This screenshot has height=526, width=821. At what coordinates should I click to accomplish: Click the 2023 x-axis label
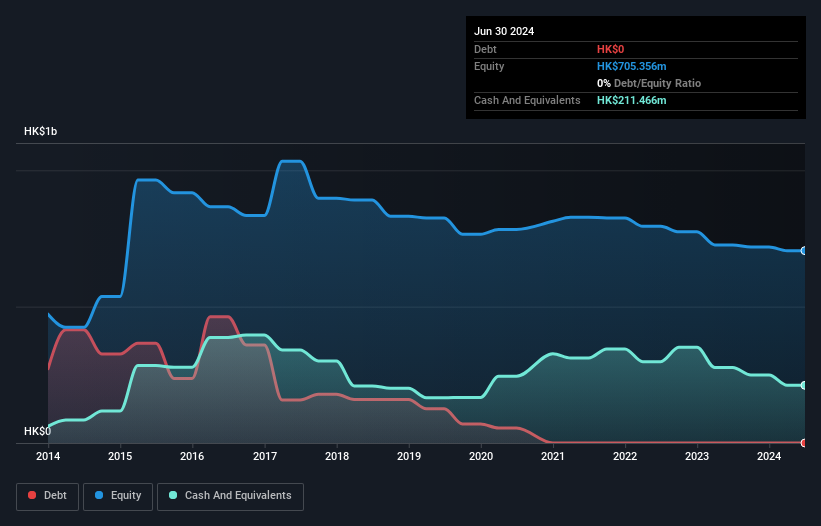[x=697, y=456]
